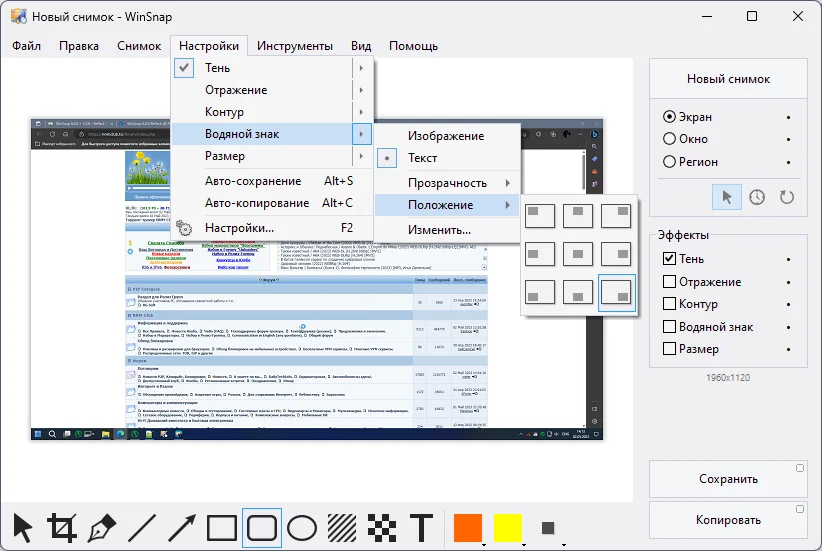This screenshot has height=551, width=822.
Task: Enable the Водяной знак effect checkbox
Action: 669,327
